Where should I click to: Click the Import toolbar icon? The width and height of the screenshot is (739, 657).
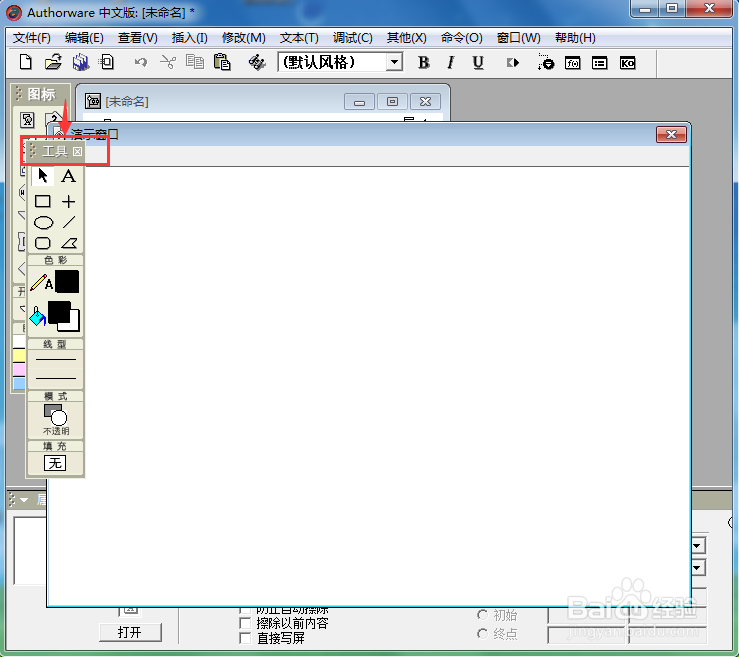point(107,62)
